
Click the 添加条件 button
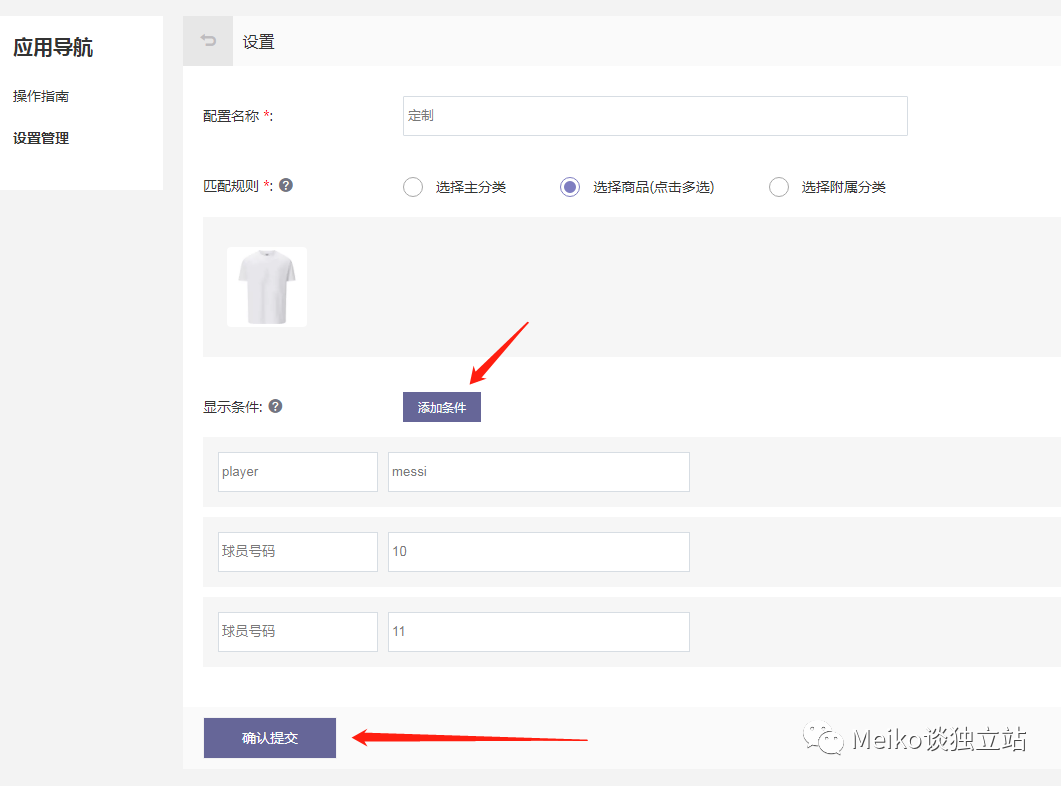(x=441, y=406)
